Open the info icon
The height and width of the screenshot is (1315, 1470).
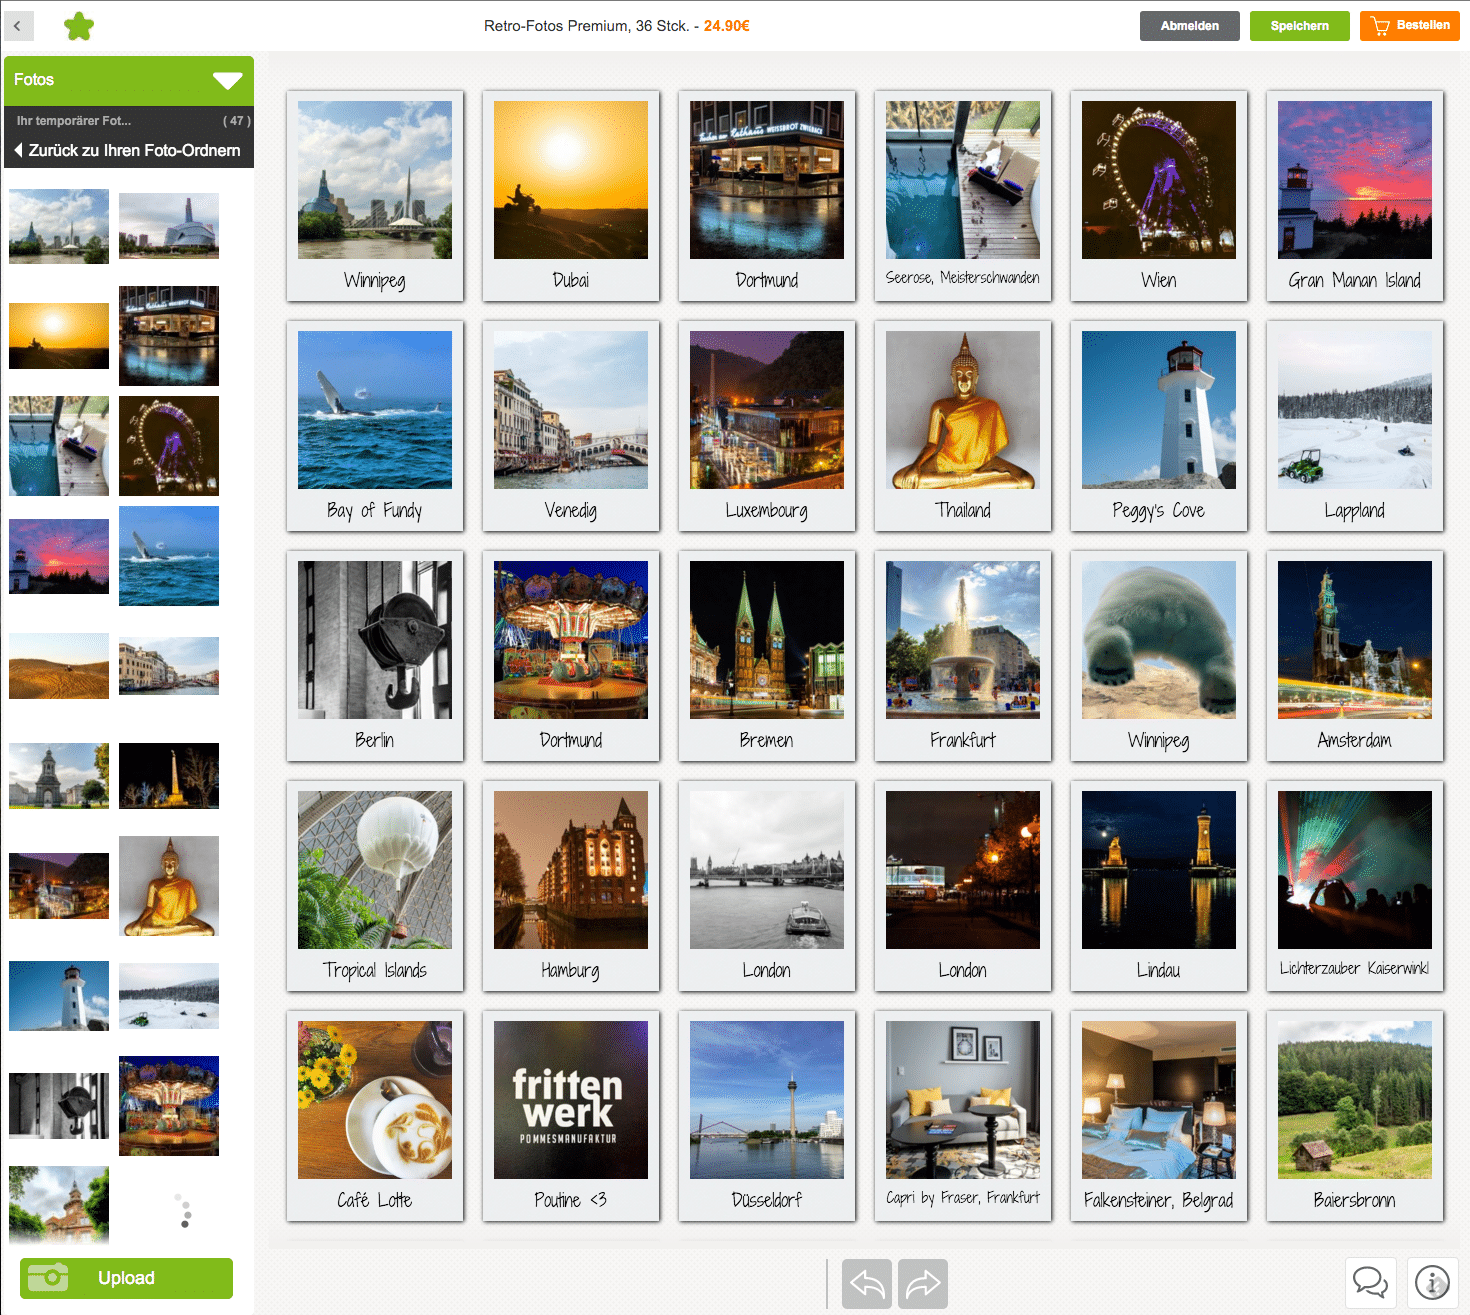[x=1433, y=1282]
